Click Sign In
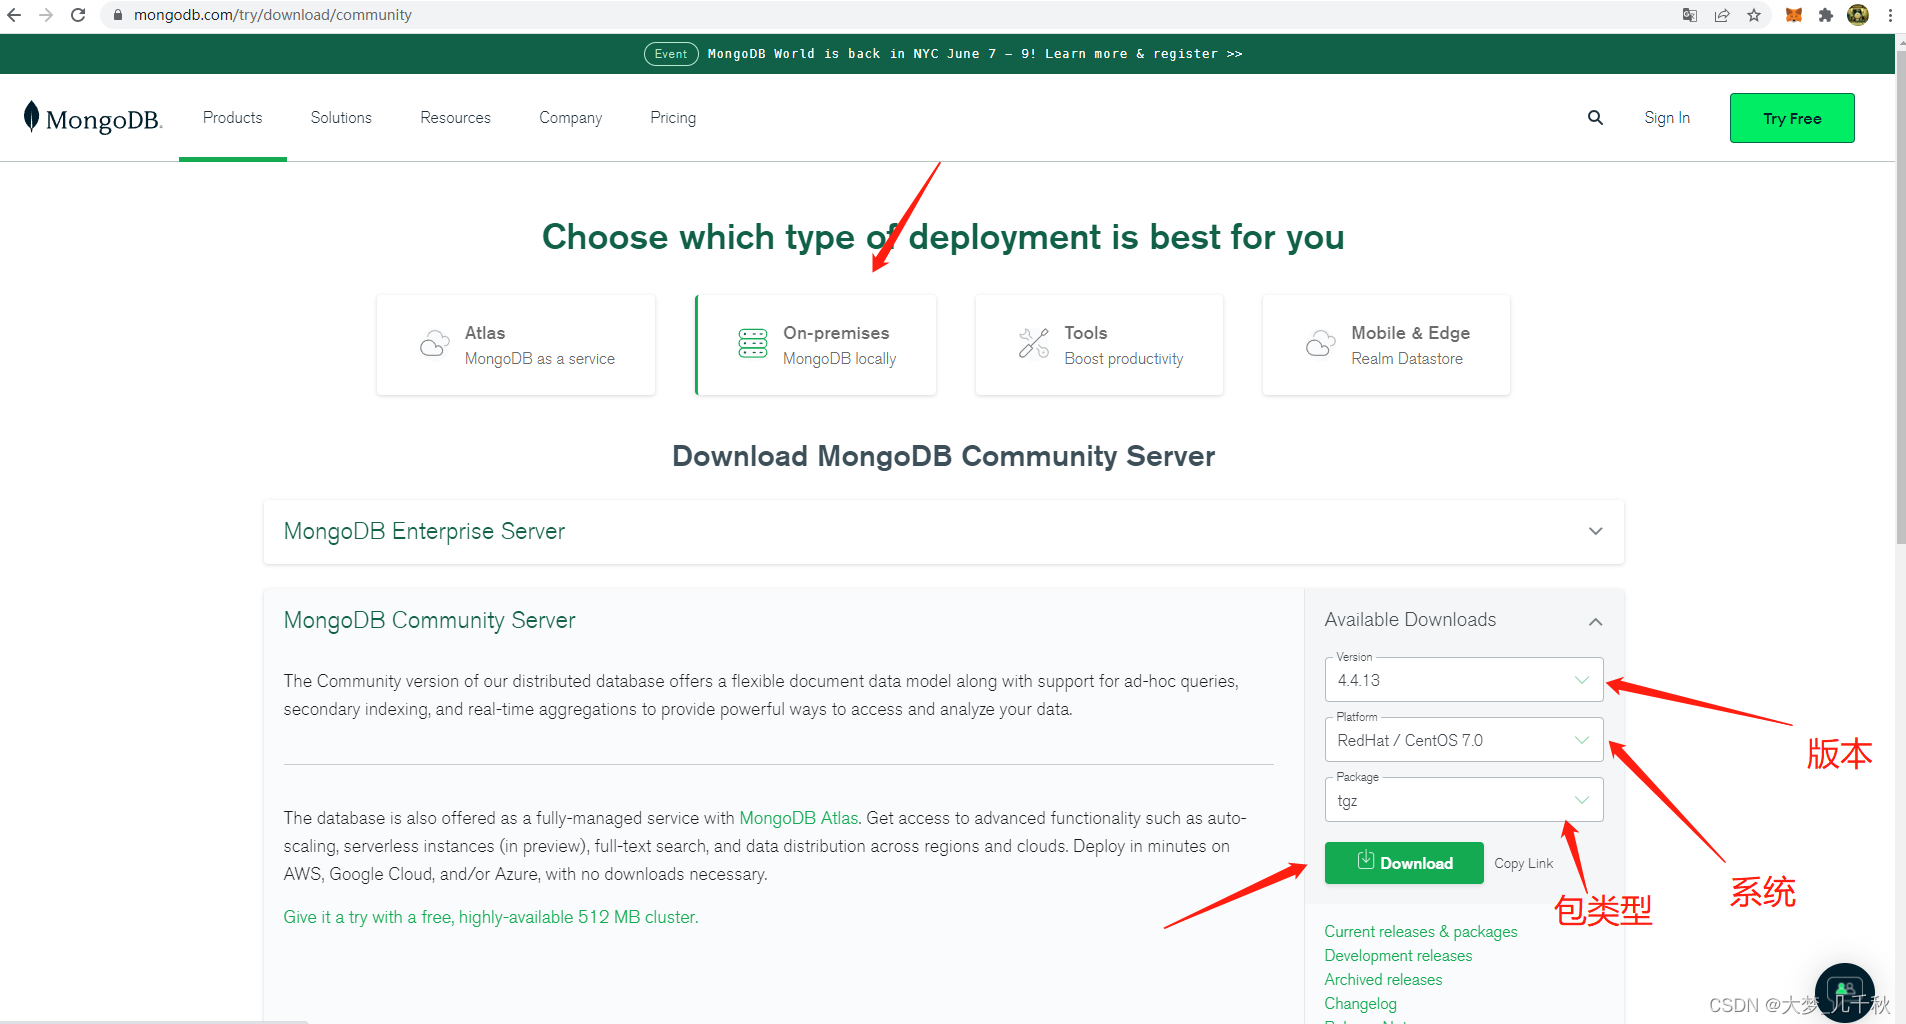This screenshot has width=1906, height=1024. tap(1667, 118)
